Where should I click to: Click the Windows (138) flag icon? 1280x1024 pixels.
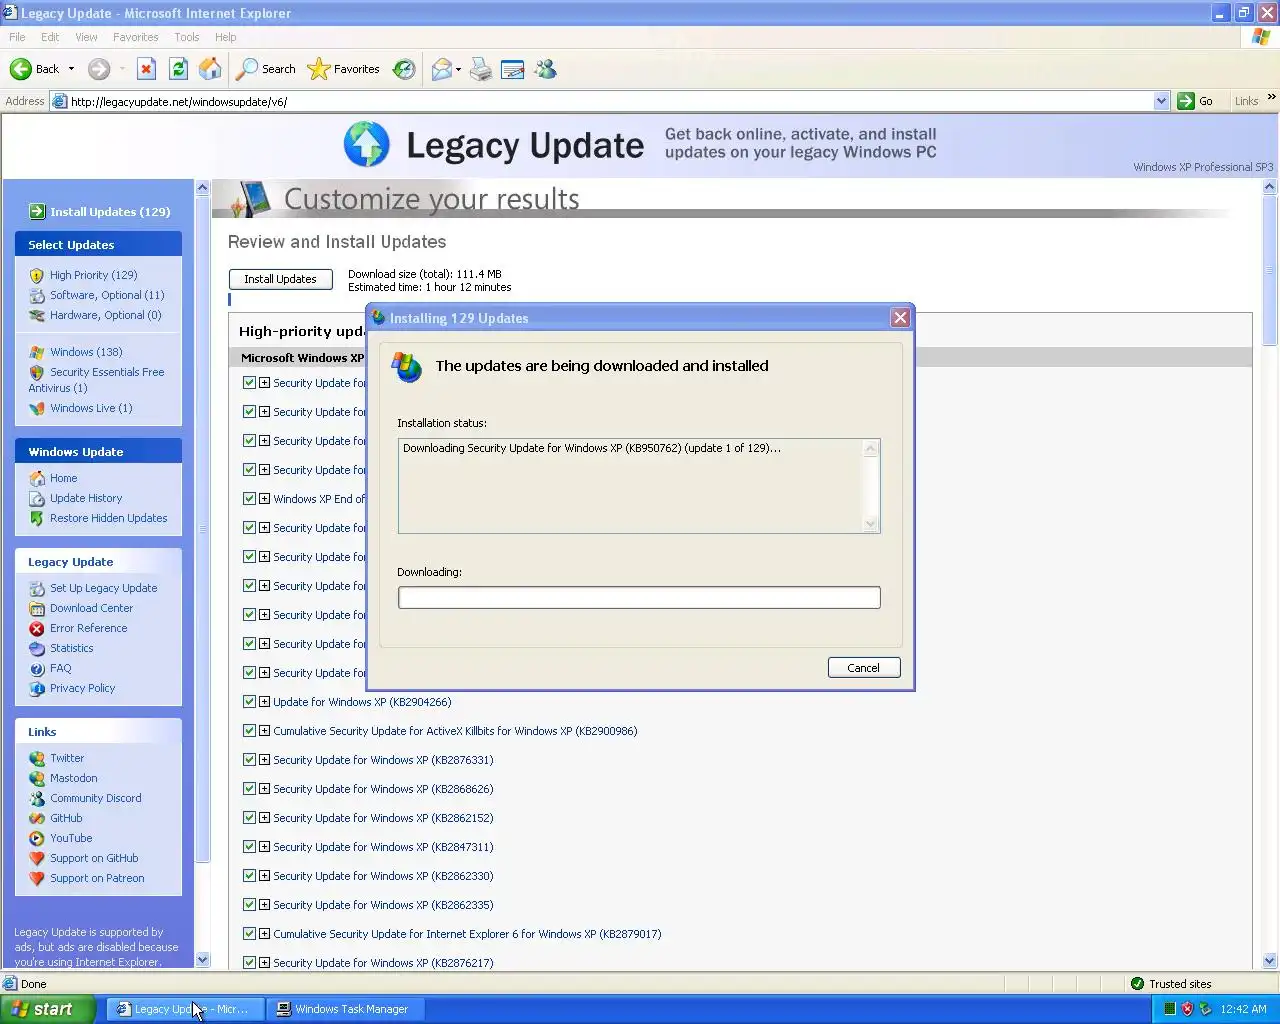(x=37, y=352)
